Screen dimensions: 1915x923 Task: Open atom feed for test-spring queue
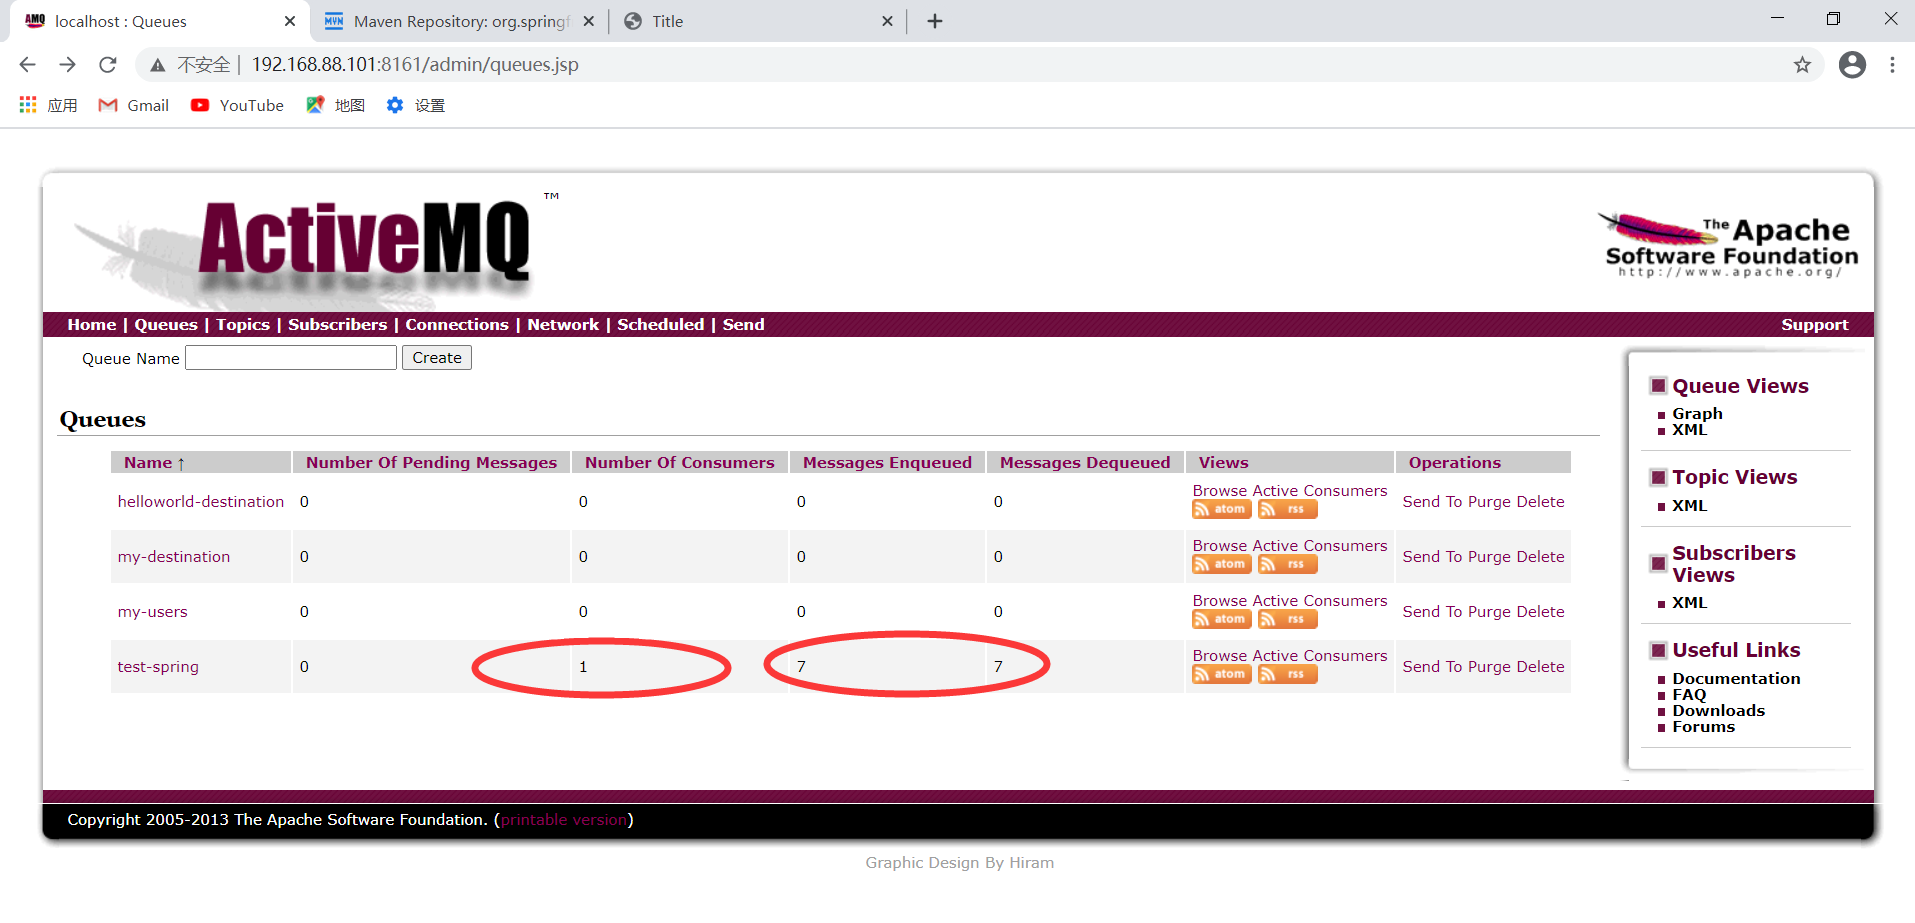pyautogui.click(x=1221, y=674)
